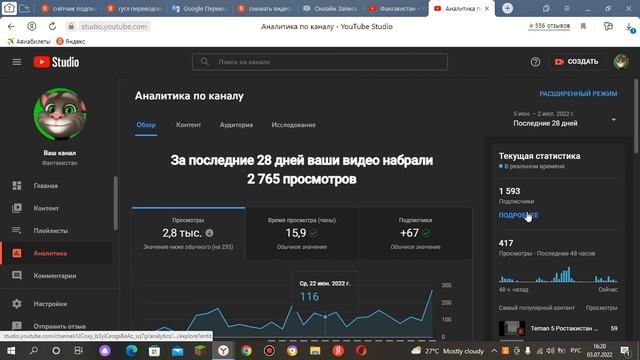Click the weather 27°C Mostly cloudy widget
This screenshot has height=360, width=640.
click(447, 351)
